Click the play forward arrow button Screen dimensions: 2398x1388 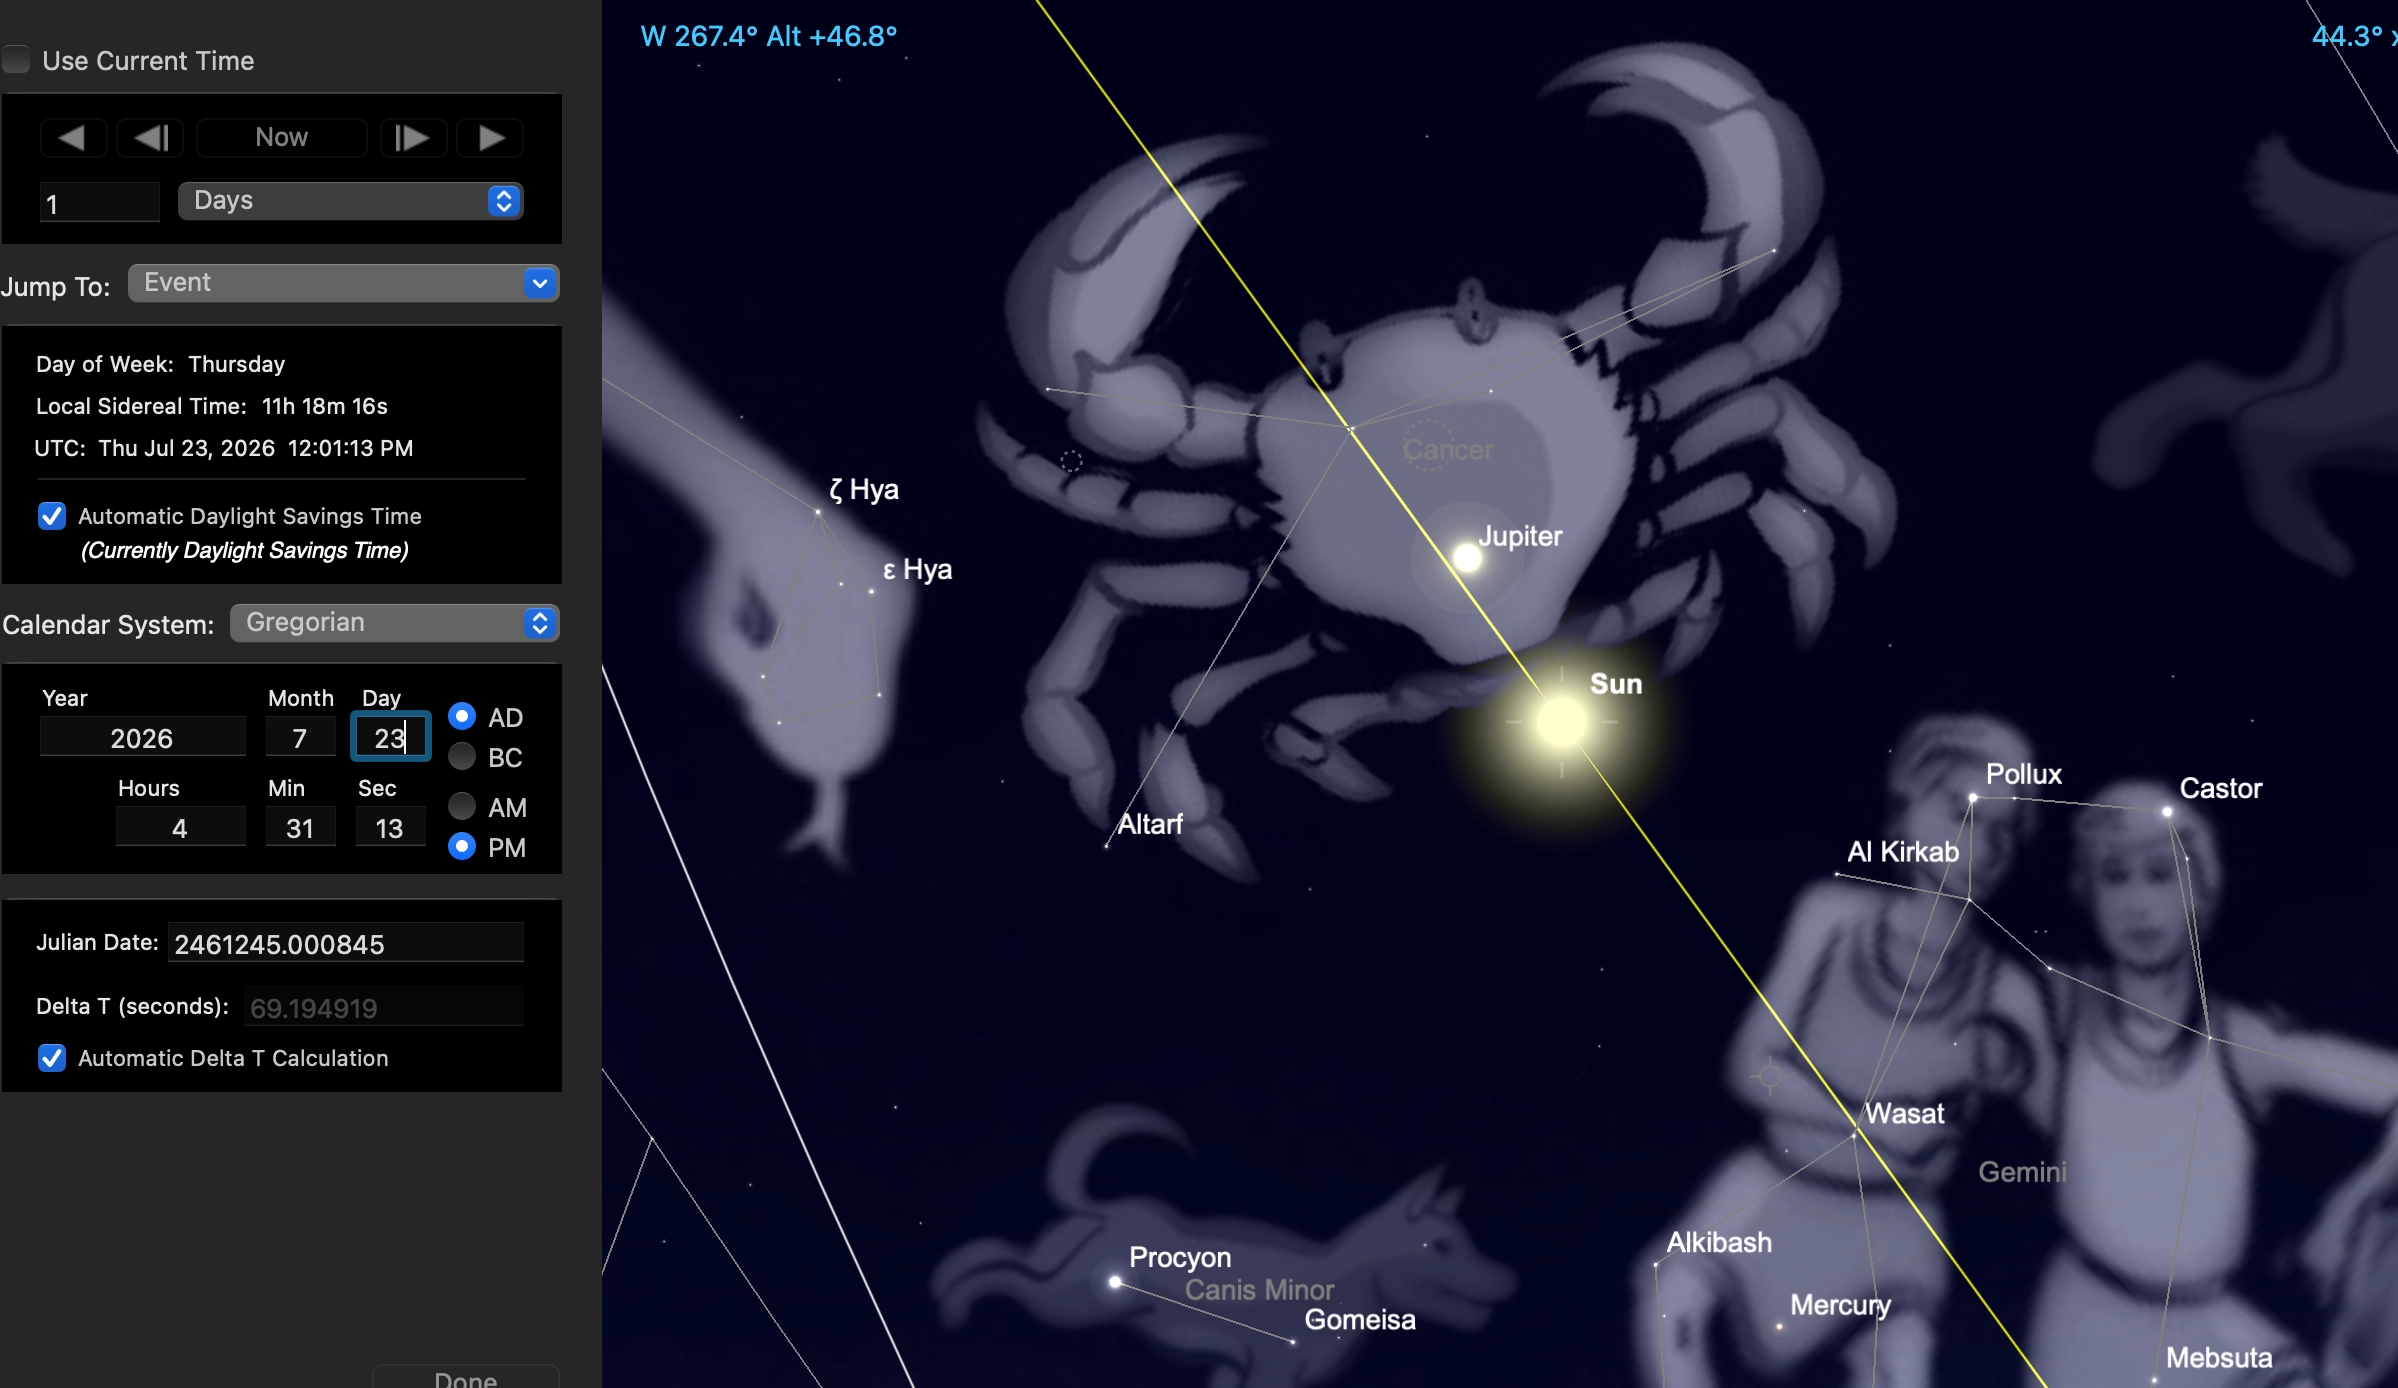(x=490, y=137)
